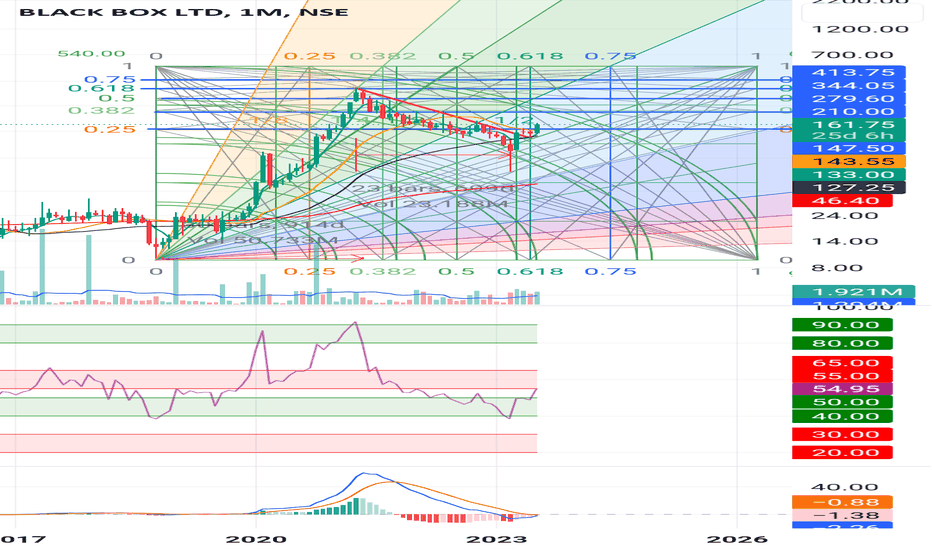Click the green 540.00 Gann box label
The width and height of the screenshot is (932, 550).
point(92,54)
